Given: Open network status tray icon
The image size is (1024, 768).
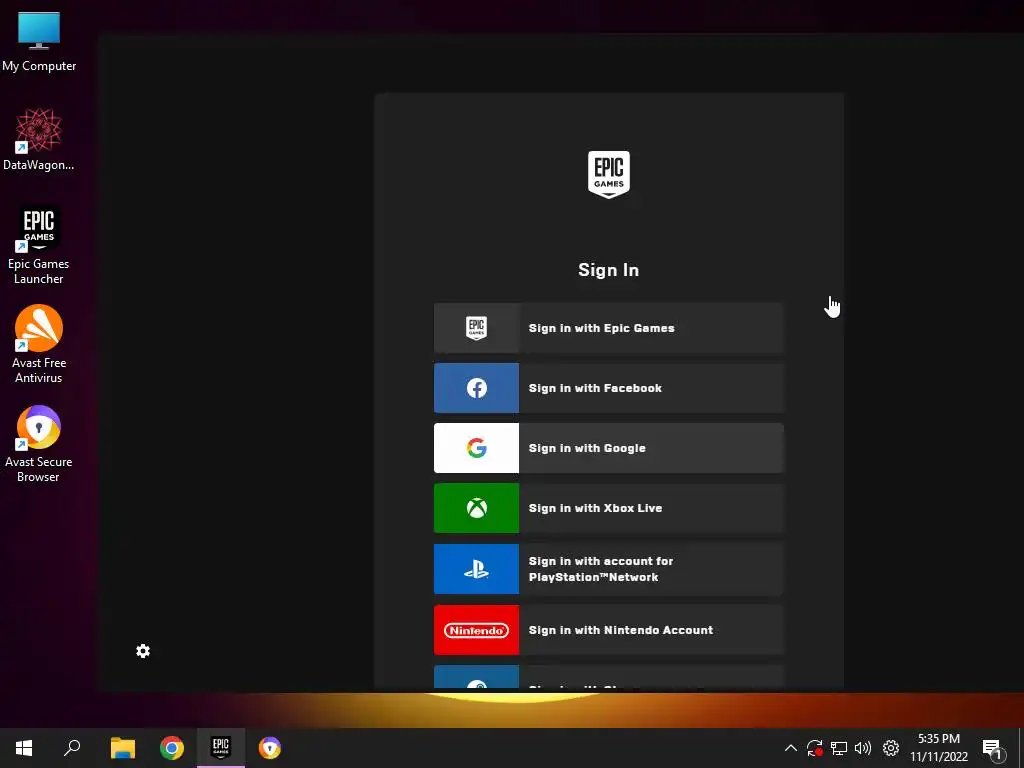Looking at the screenshot, I should pos(839,748).
